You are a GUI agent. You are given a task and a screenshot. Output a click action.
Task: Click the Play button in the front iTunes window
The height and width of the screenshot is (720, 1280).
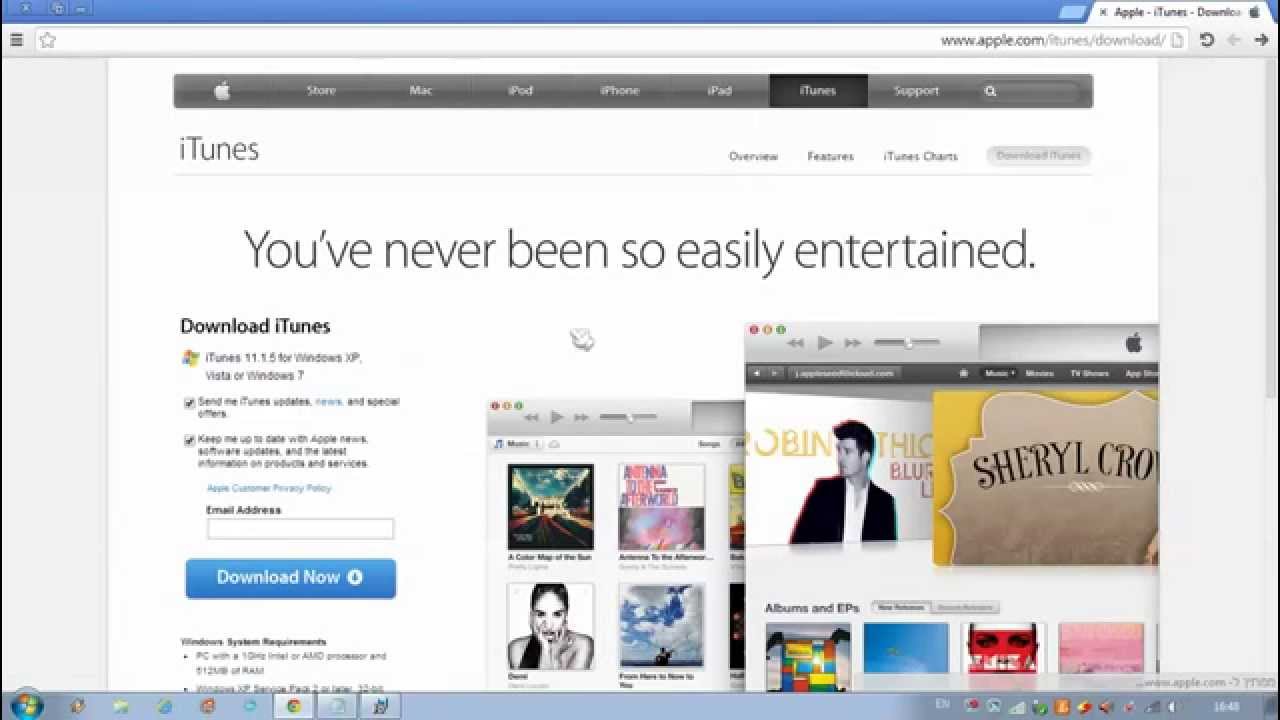coord(825,343)
